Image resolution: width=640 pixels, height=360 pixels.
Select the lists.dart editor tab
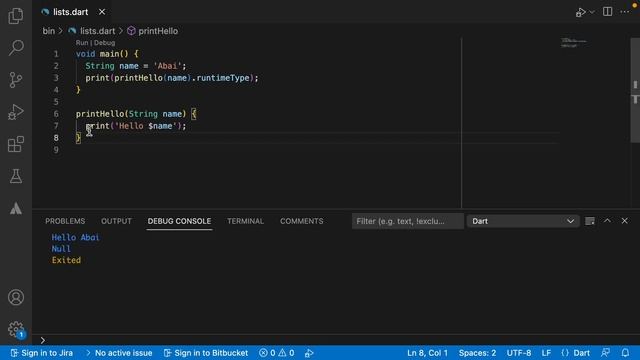tap(70, 12)
